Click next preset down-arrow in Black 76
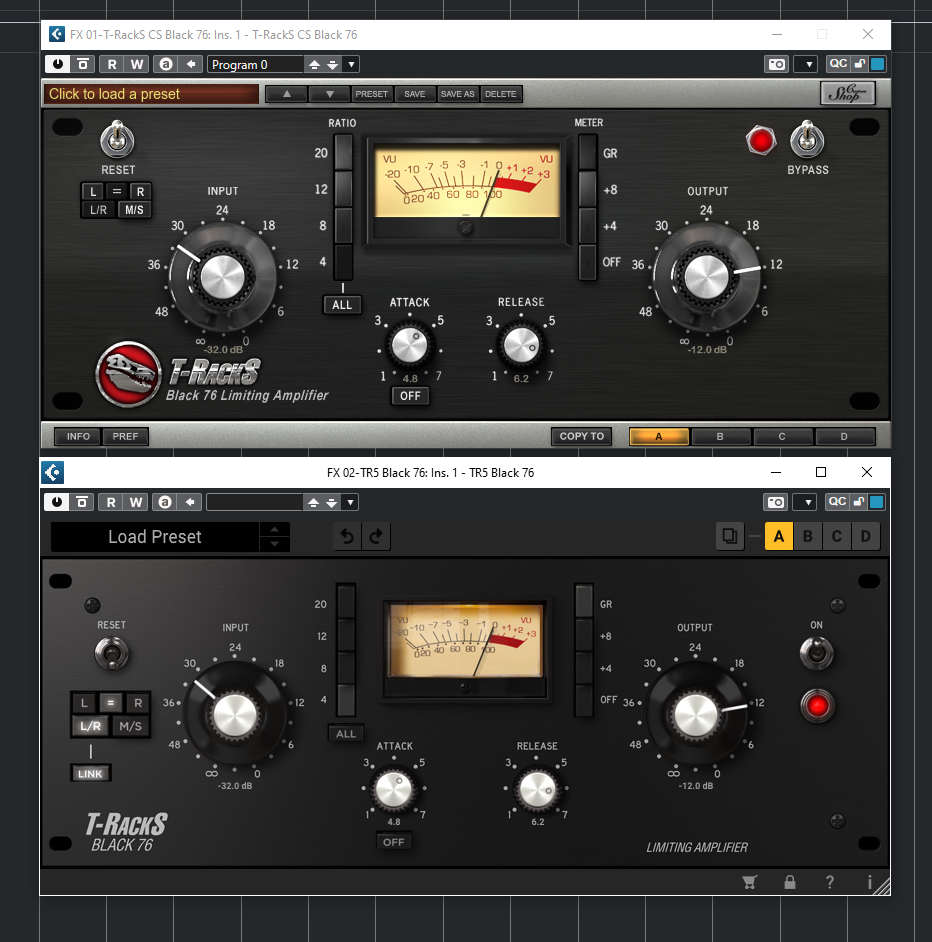The width and height of the screenshot is (932, 942). pyautogui.click(x=329, y=94)
